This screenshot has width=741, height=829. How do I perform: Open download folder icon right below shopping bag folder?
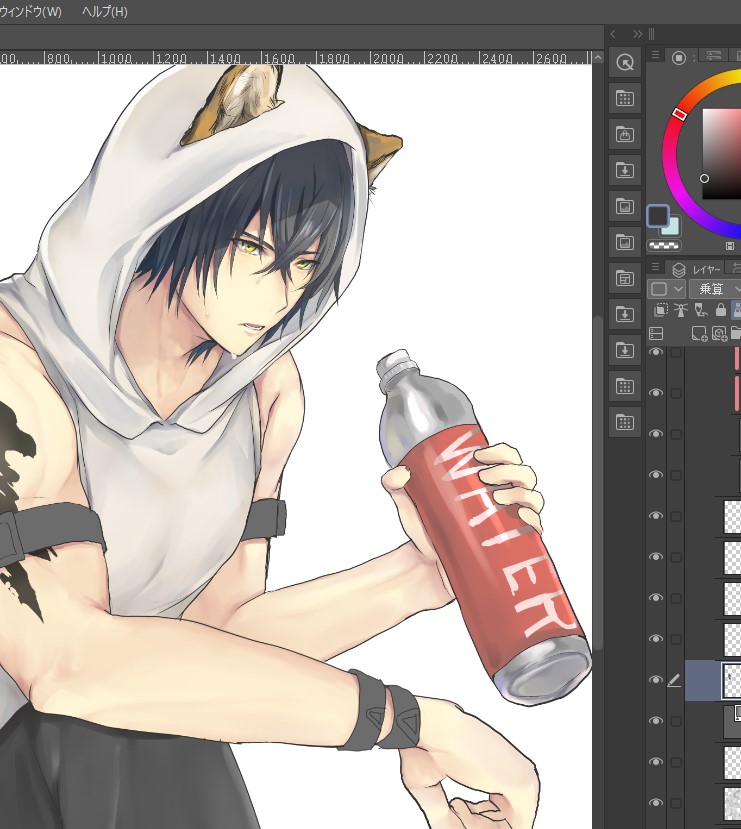click(x=625, y=170)
